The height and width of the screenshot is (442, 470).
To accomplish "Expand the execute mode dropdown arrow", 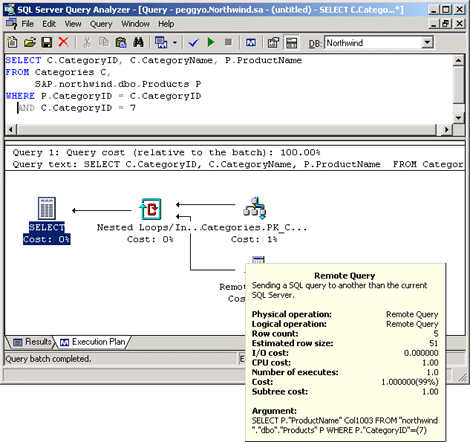I will [175, 43].
